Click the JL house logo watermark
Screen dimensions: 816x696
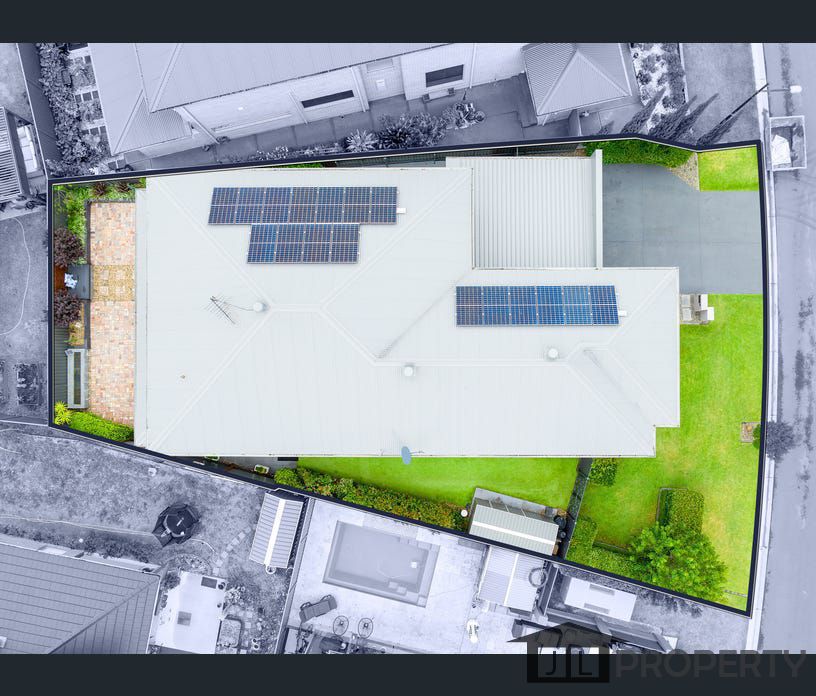tap(558, 654)
